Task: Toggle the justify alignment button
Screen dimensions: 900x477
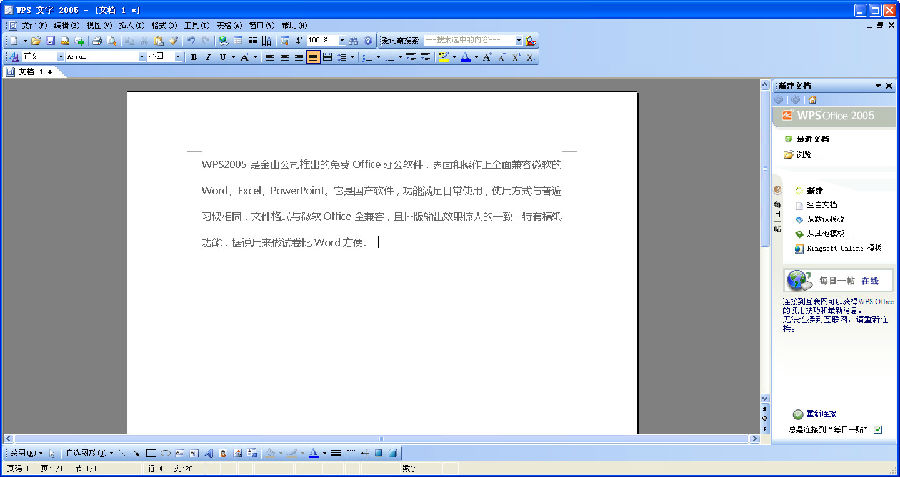Action: tap(313, 57)
